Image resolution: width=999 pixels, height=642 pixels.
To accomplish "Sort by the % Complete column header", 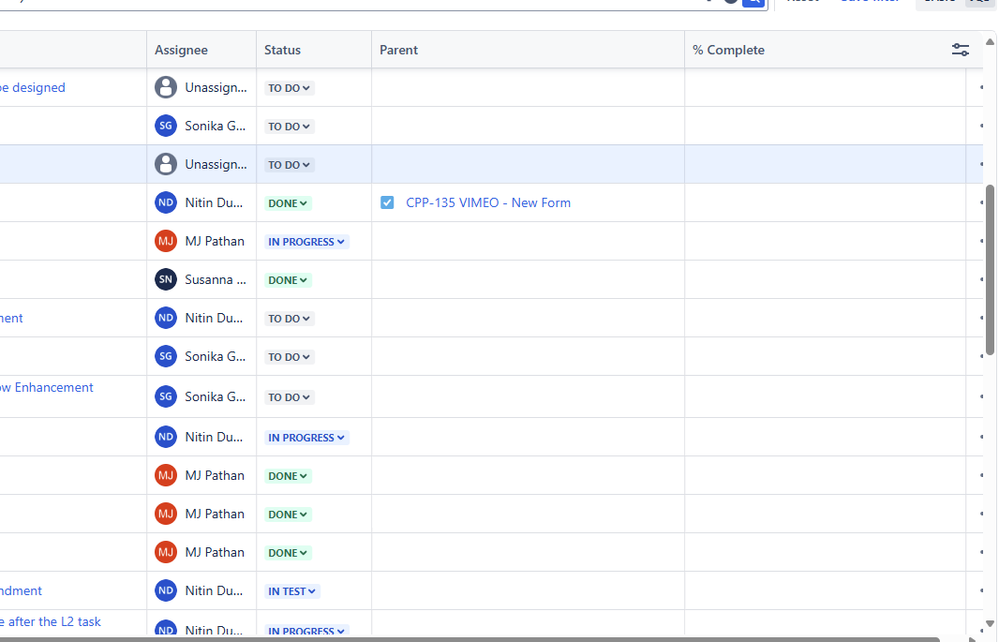I will (728, 50).
